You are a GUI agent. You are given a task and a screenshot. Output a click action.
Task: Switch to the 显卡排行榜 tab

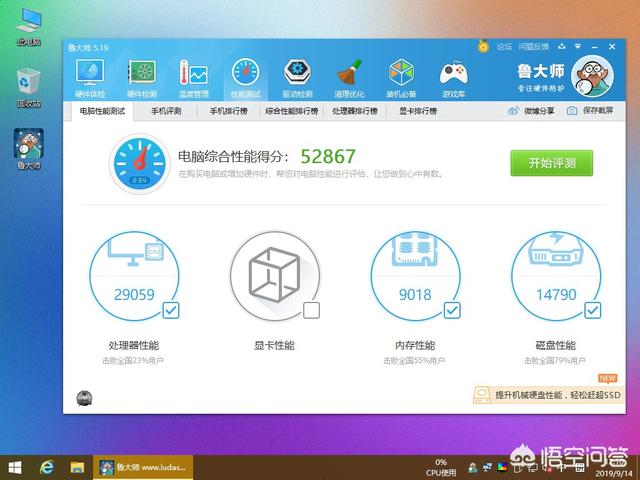coord(418,111)
